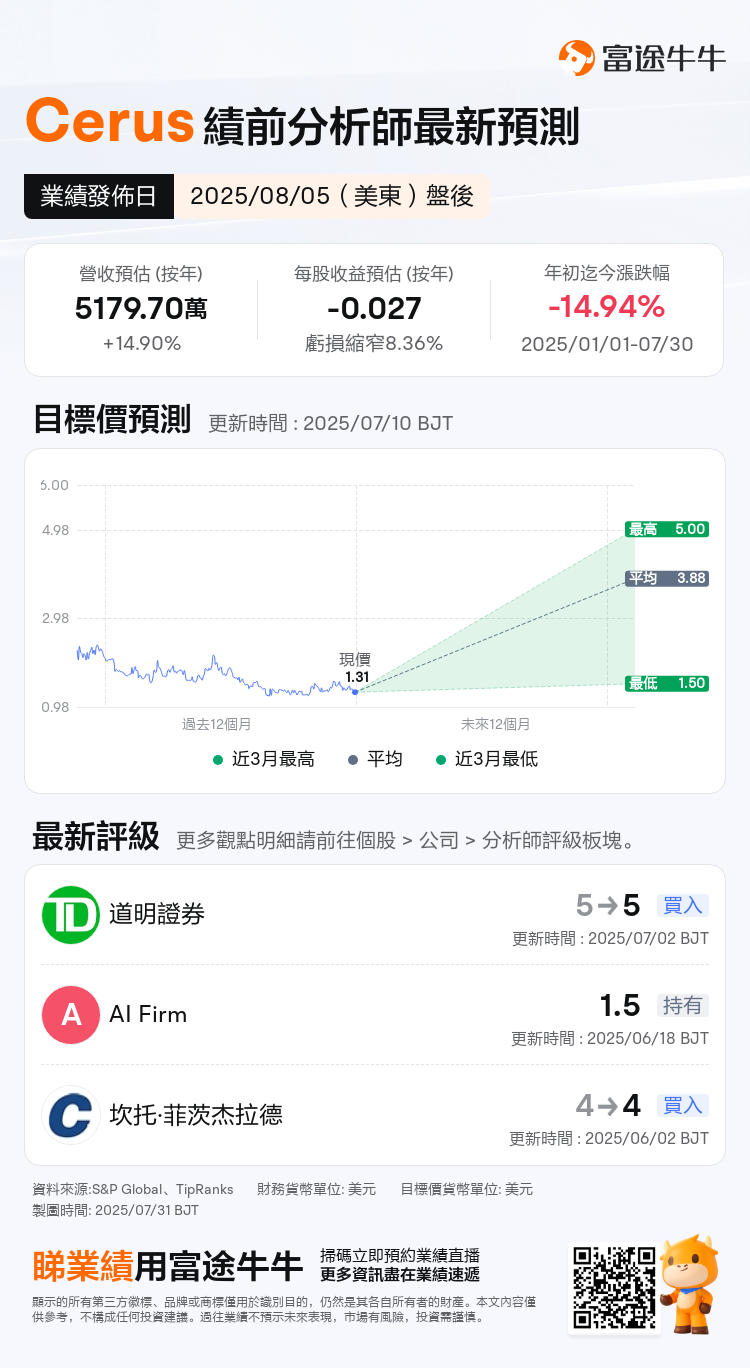Click the 最低 1.50 target label
Image resolution: width=750 pixels, height=1368 pixels.
coord(667,683)
